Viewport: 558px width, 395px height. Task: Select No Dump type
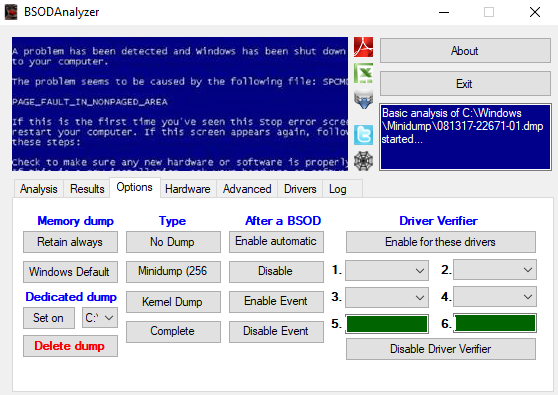coord(173,242)
